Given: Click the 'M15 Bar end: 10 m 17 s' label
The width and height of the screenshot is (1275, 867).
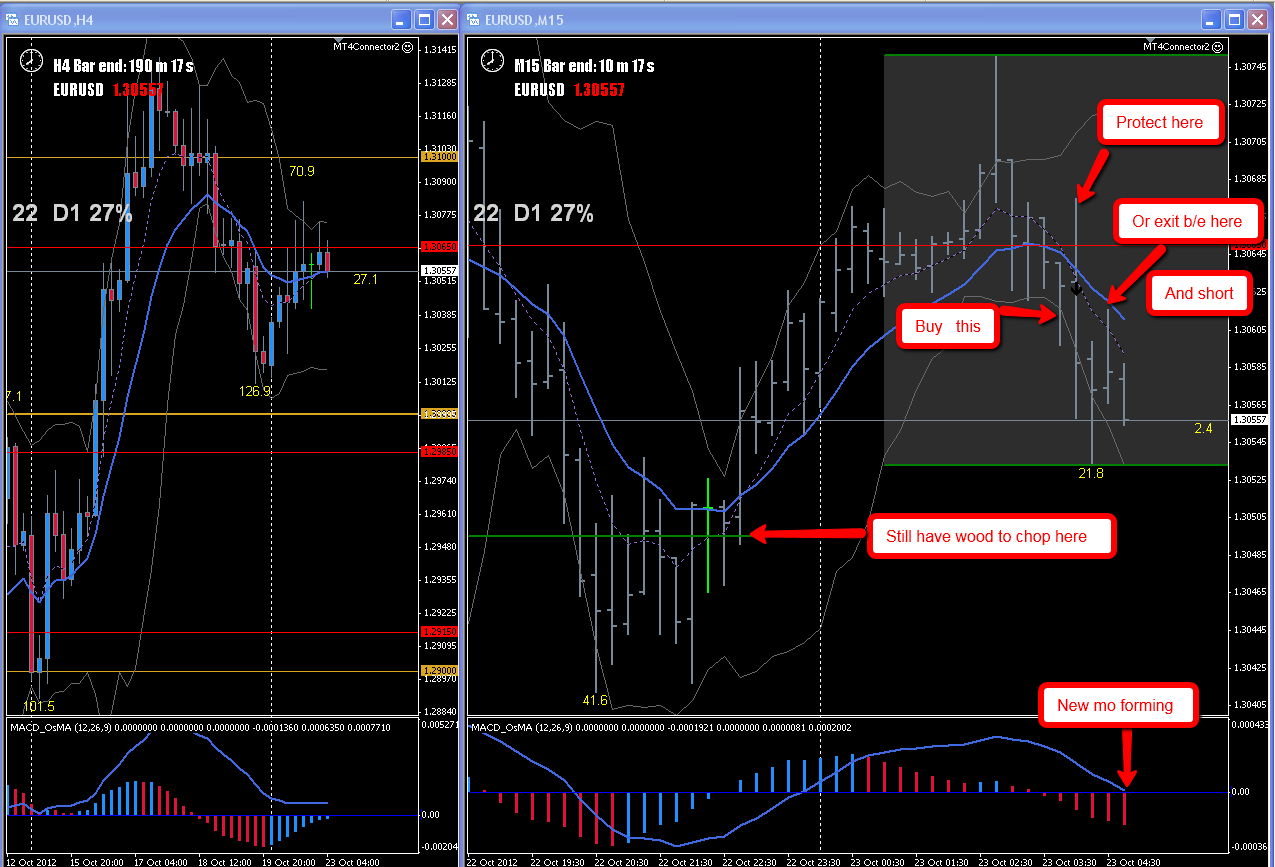Looking at the screenshot, I should point(584,66).
